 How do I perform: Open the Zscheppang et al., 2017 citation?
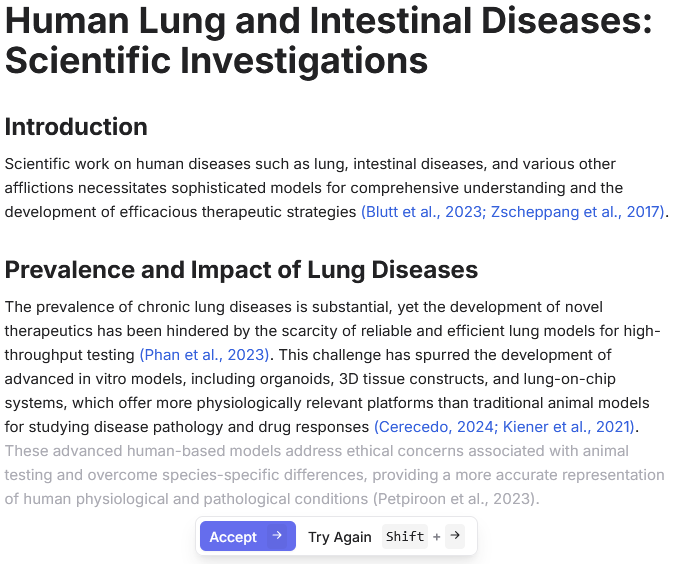pos(577,212)
